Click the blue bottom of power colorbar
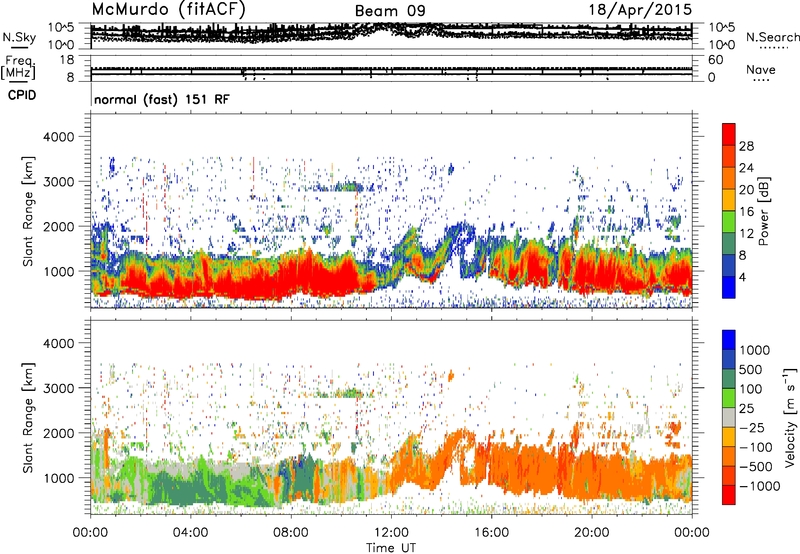 click(729, 287)
